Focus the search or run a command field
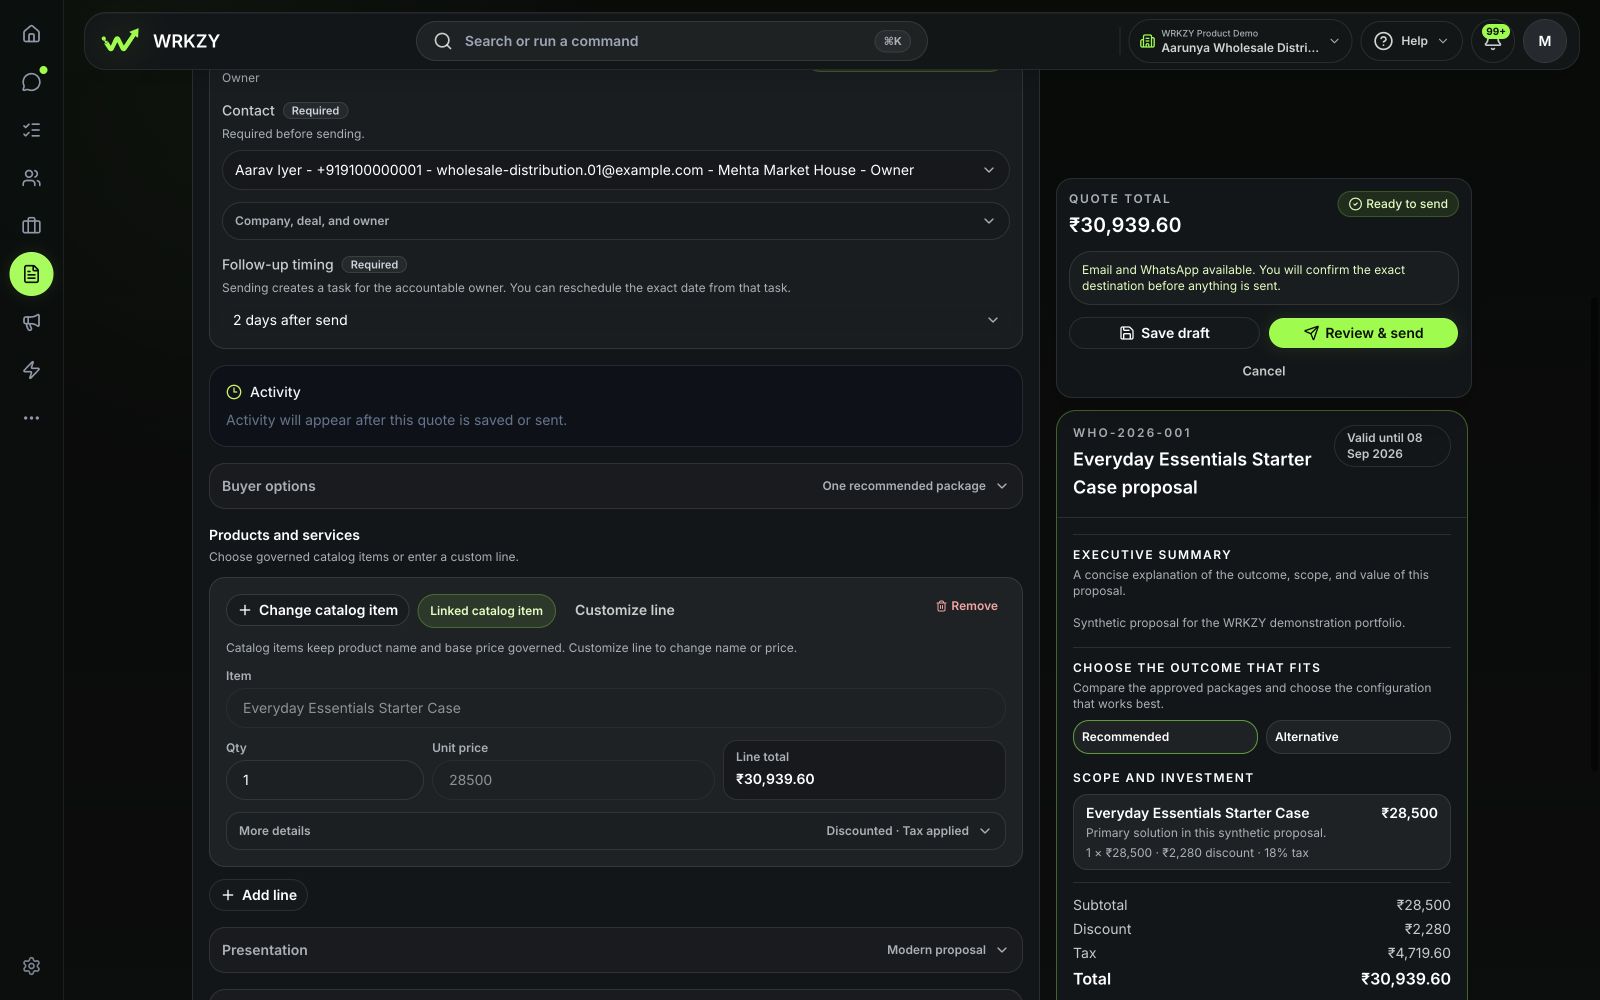Screen dimensions: 1600x1000 tap(671, 41)
